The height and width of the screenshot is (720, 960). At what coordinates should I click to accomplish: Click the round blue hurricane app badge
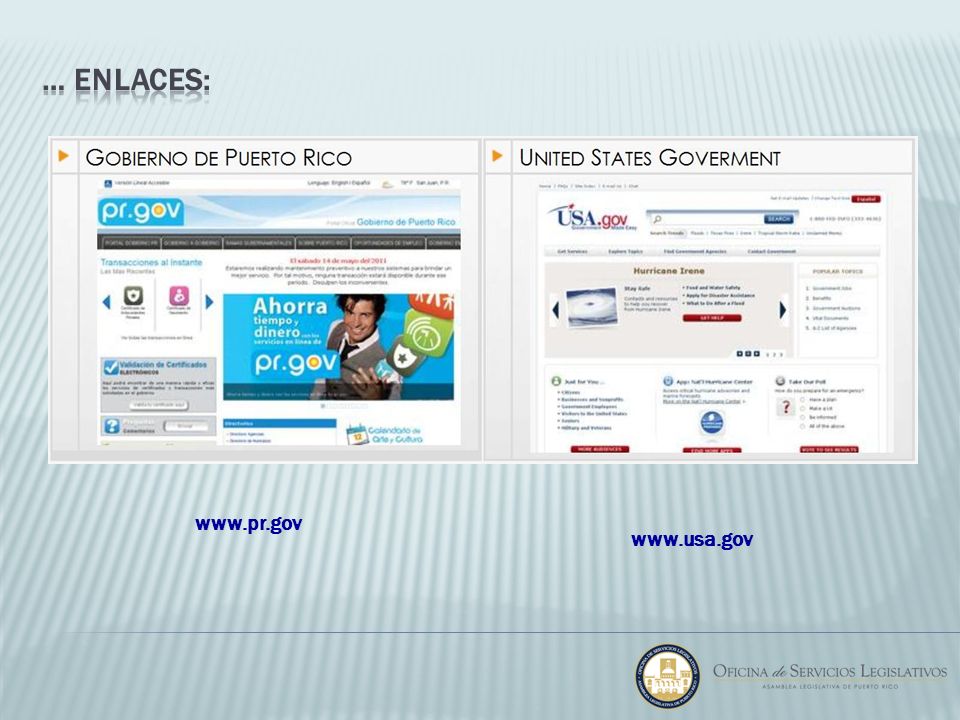711,422
